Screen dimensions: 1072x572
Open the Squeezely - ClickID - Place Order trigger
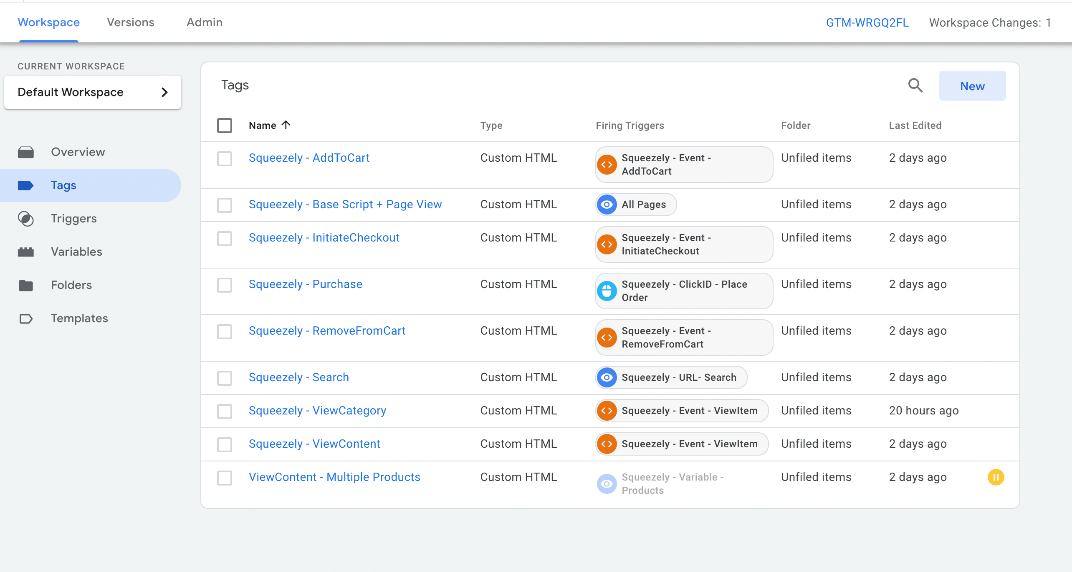coord(684,291)
